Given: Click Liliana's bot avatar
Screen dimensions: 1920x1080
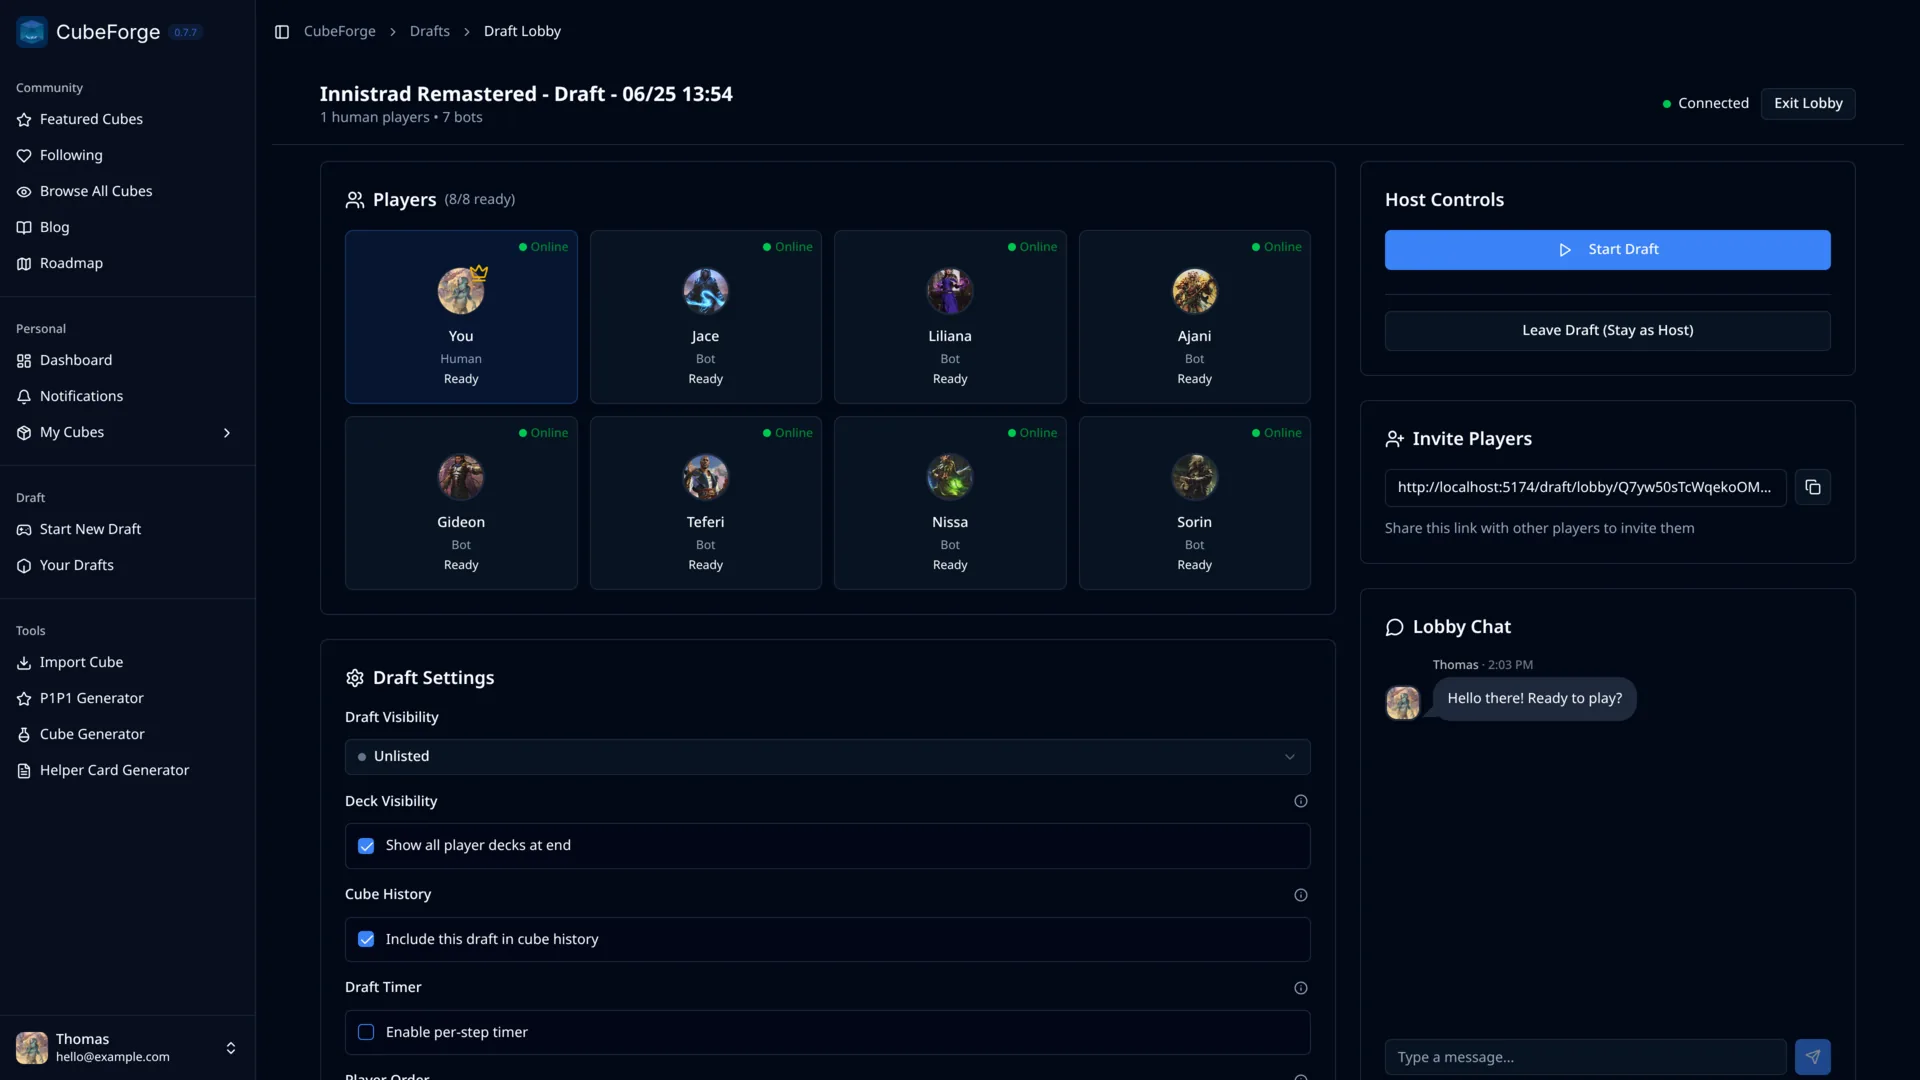Looking at the screenshot, I should point(950,291).
